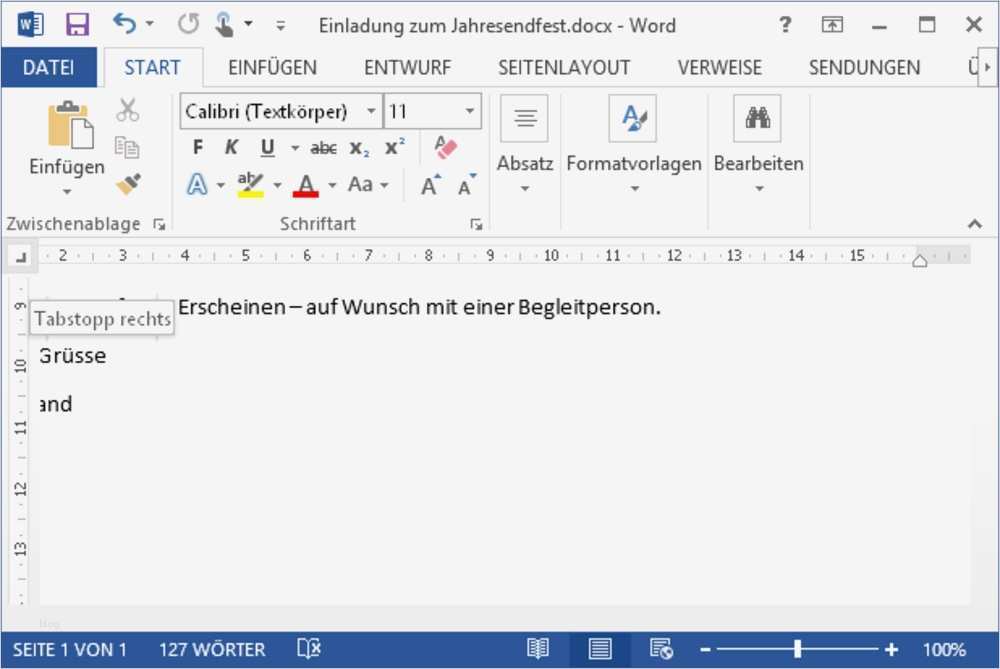Cut selected text with the Scissors icon
Viewport: 1000px width, 669px height.
[128, 108]
